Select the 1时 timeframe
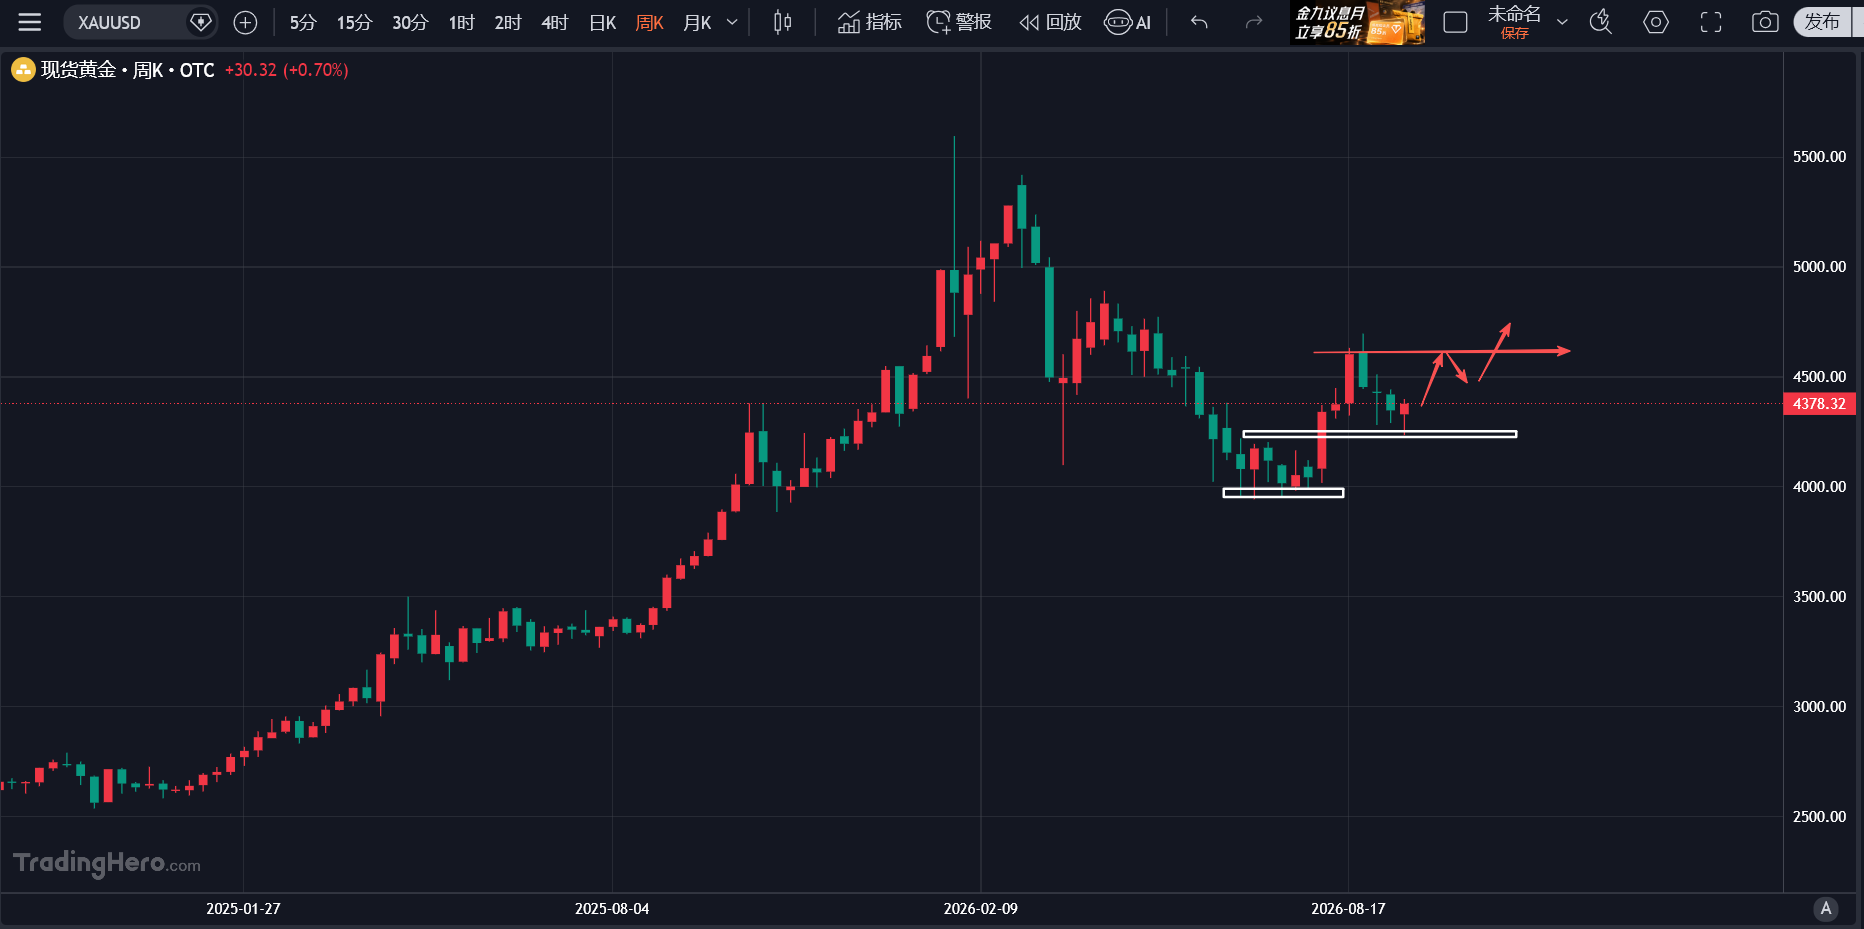The height and width of the screenshot is (929, 1864). click(461, 22)
